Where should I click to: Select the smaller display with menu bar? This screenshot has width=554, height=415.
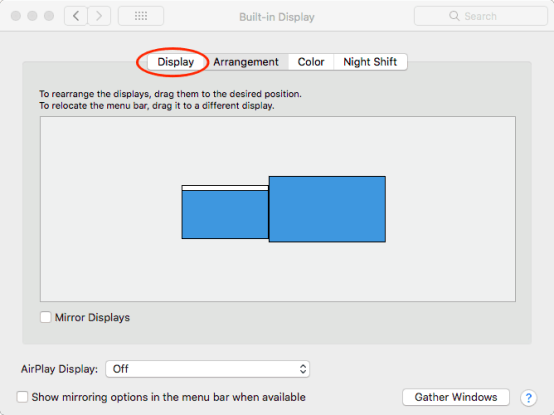tap(225, 212)
